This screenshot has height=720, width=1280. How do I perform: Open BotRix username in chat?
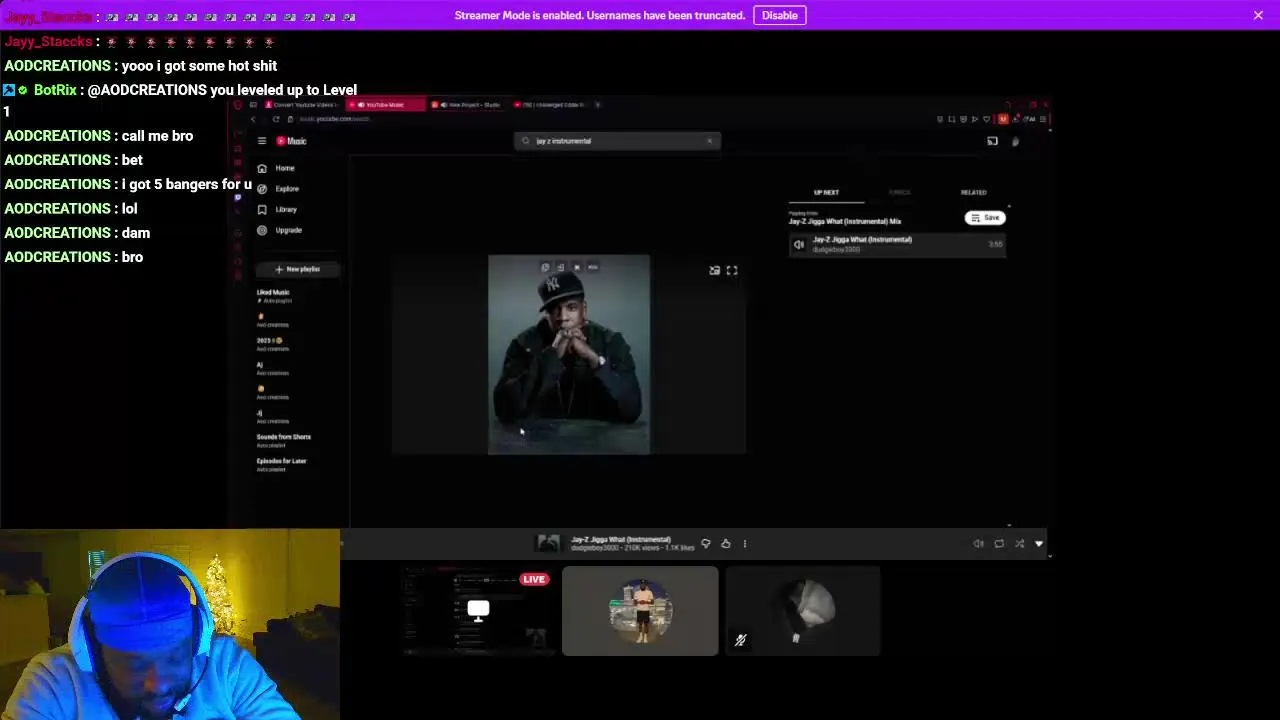click(x=55, y=90)
